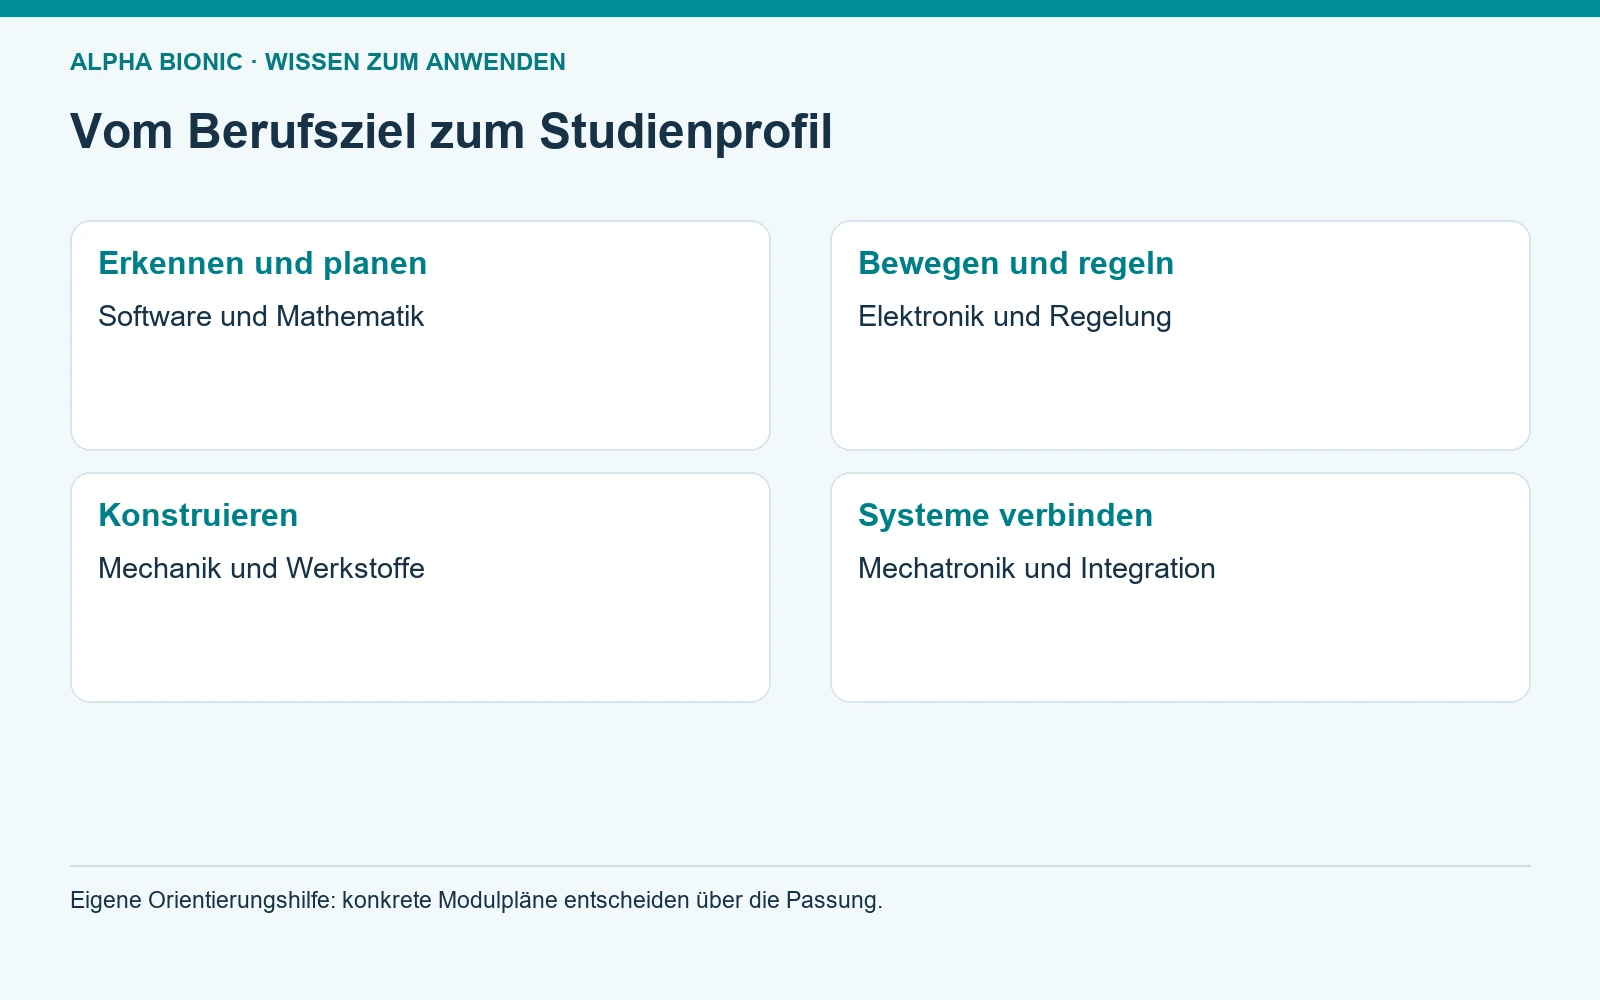The height and width of the screenshot is (1000, 1600).
Task: Click the 'Mechatronik und Integration' text
Action: coord(1037,568)
